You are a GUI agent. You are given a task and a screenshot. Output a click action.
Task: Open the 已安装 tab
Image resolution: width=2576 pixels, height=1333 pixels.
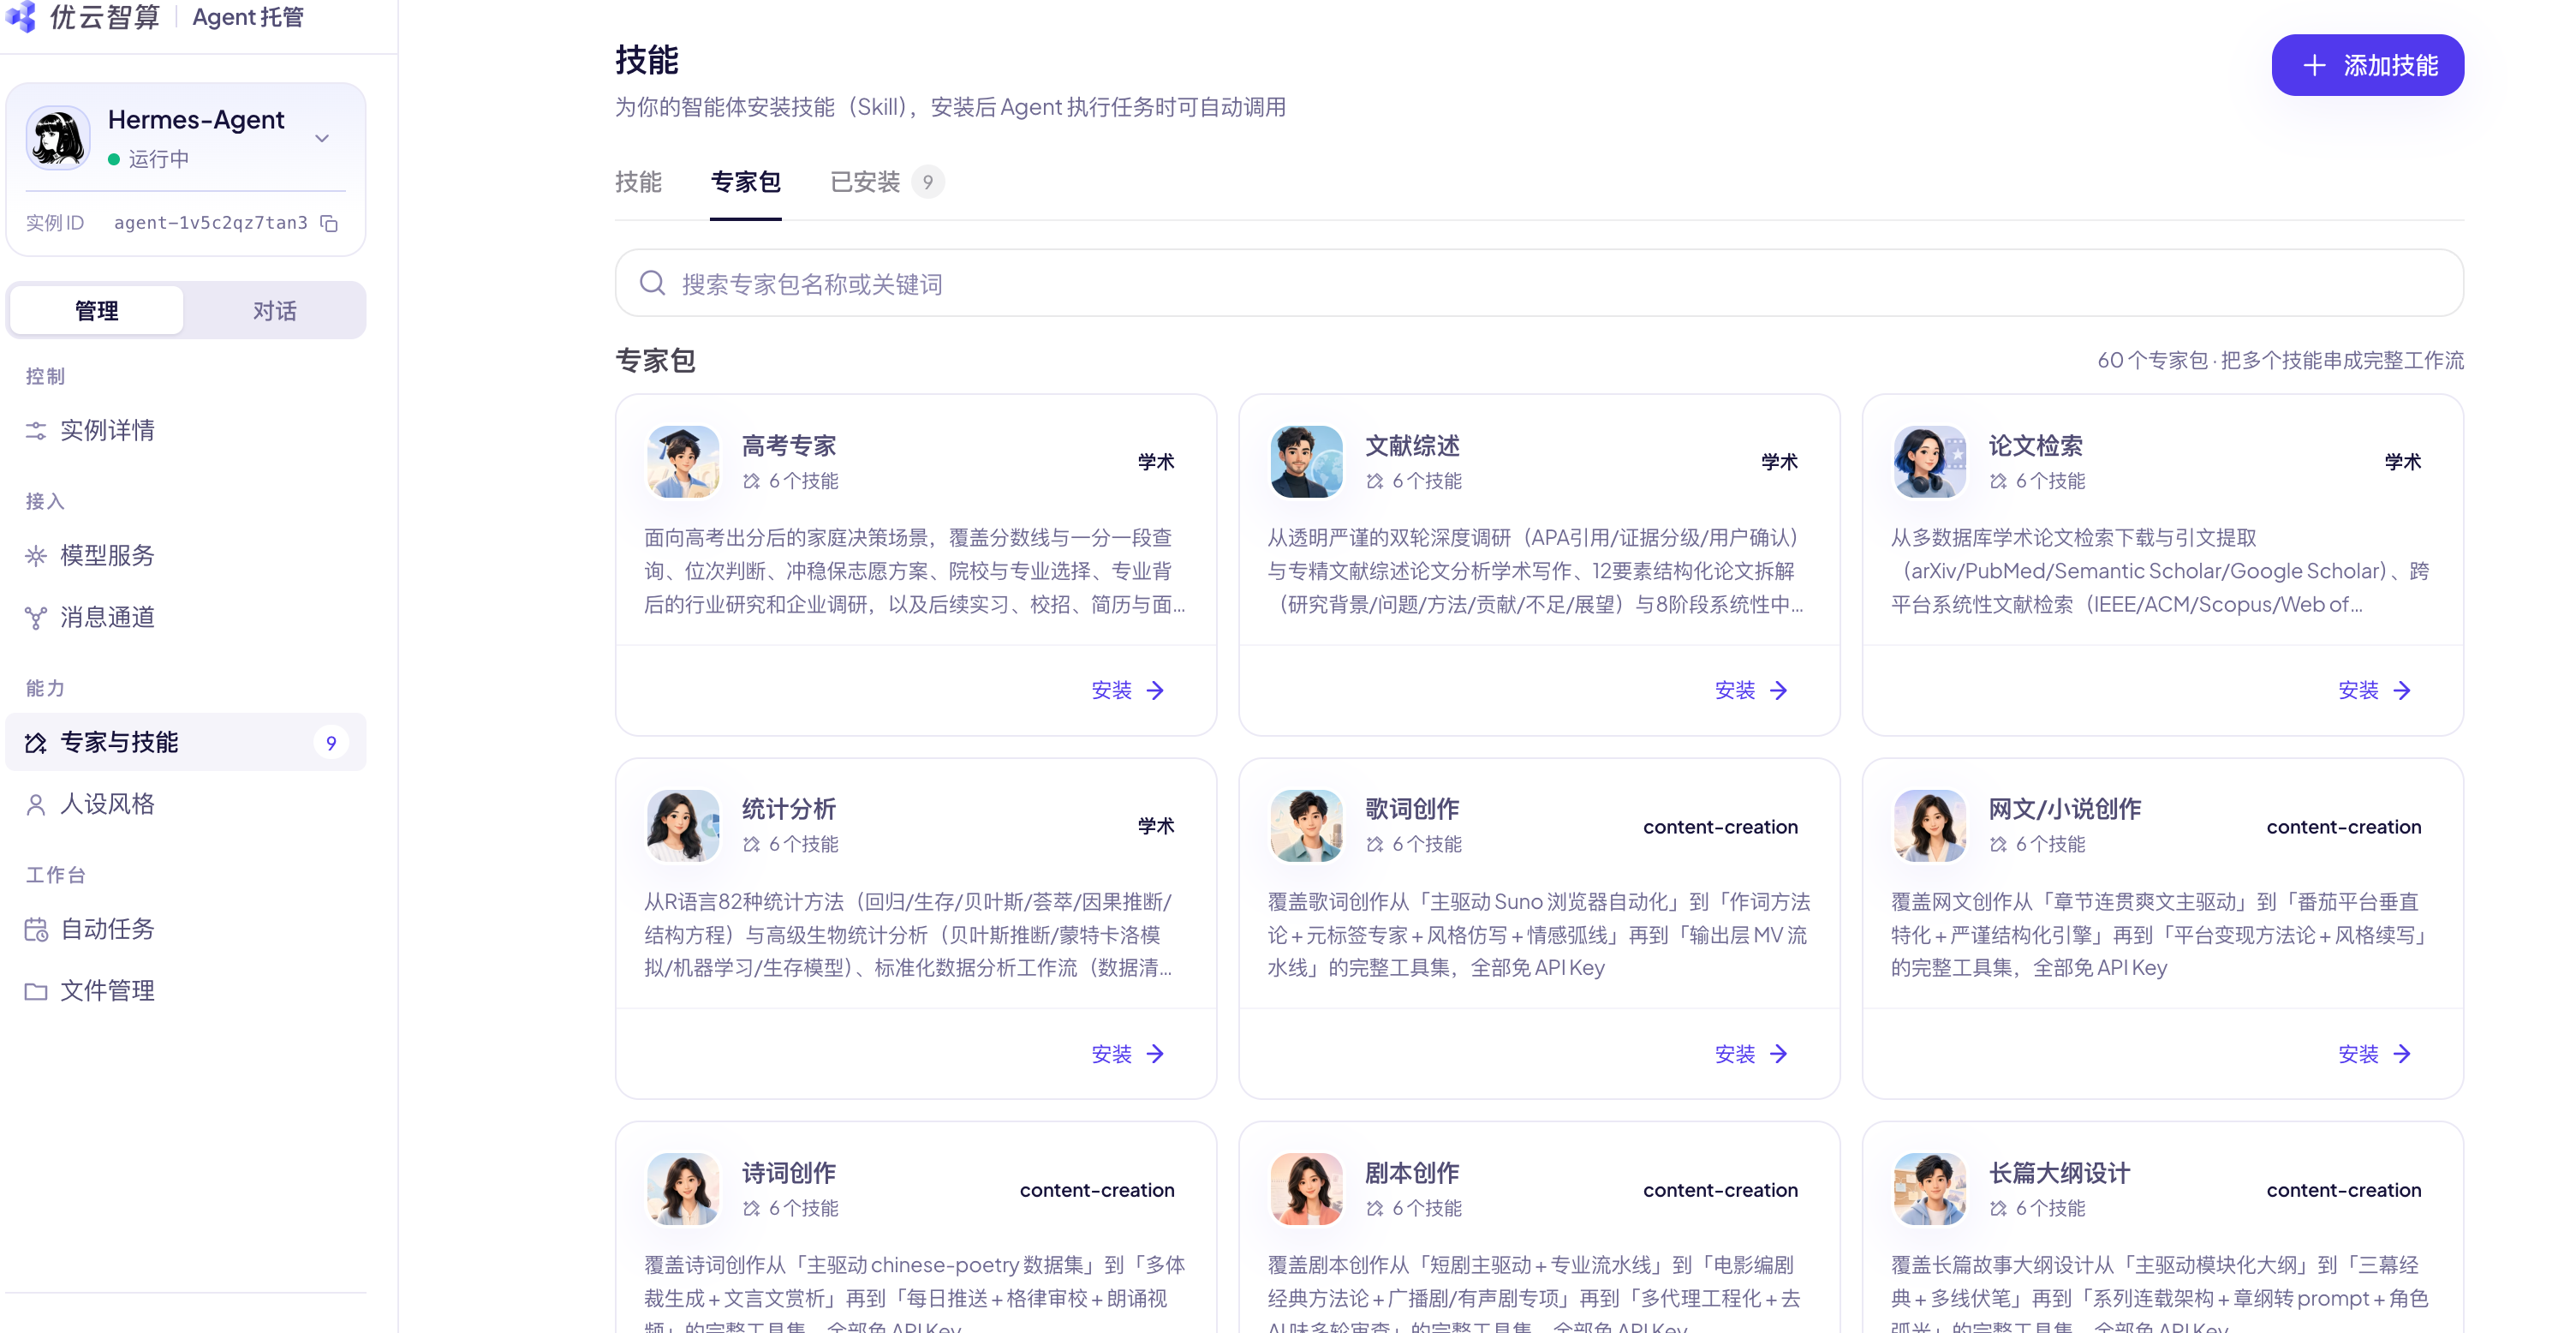tap(886, 182)
